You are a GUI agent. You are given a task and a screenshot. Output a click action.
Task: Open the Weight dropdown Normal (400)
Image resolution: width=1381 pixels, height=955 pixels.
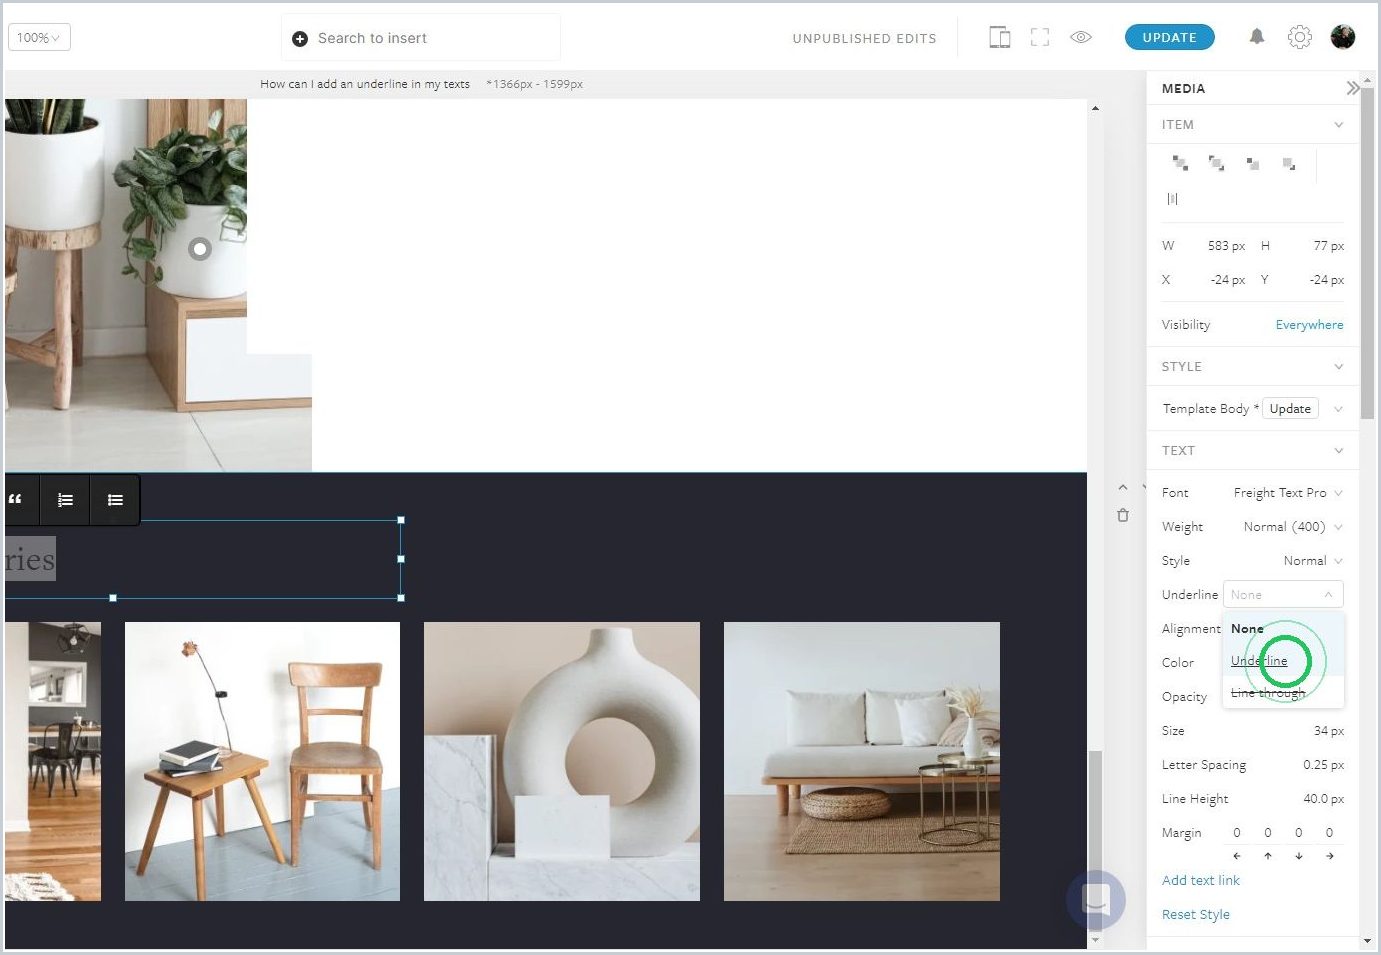tap(1292, 527)
